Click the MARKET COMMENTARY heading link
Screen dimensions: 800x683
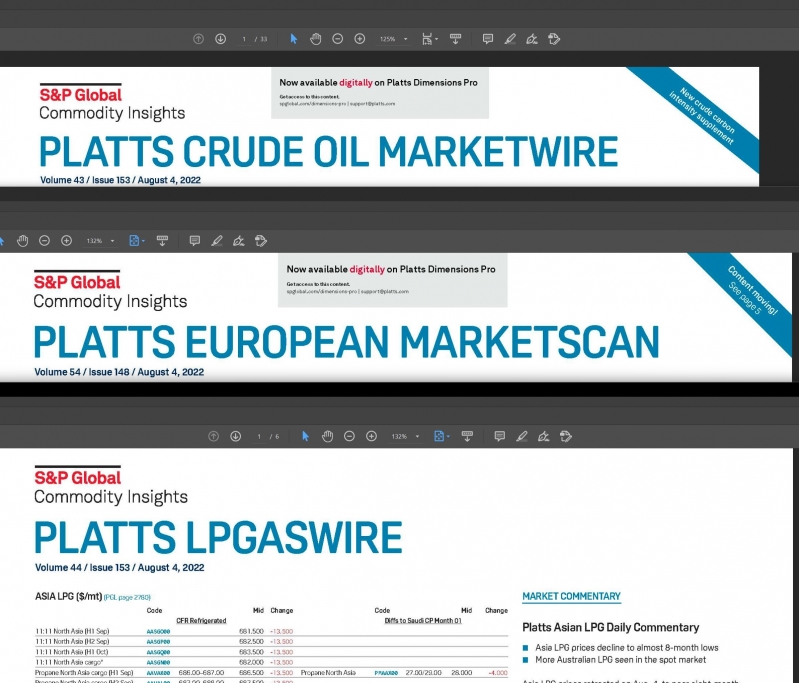(571, 597)
